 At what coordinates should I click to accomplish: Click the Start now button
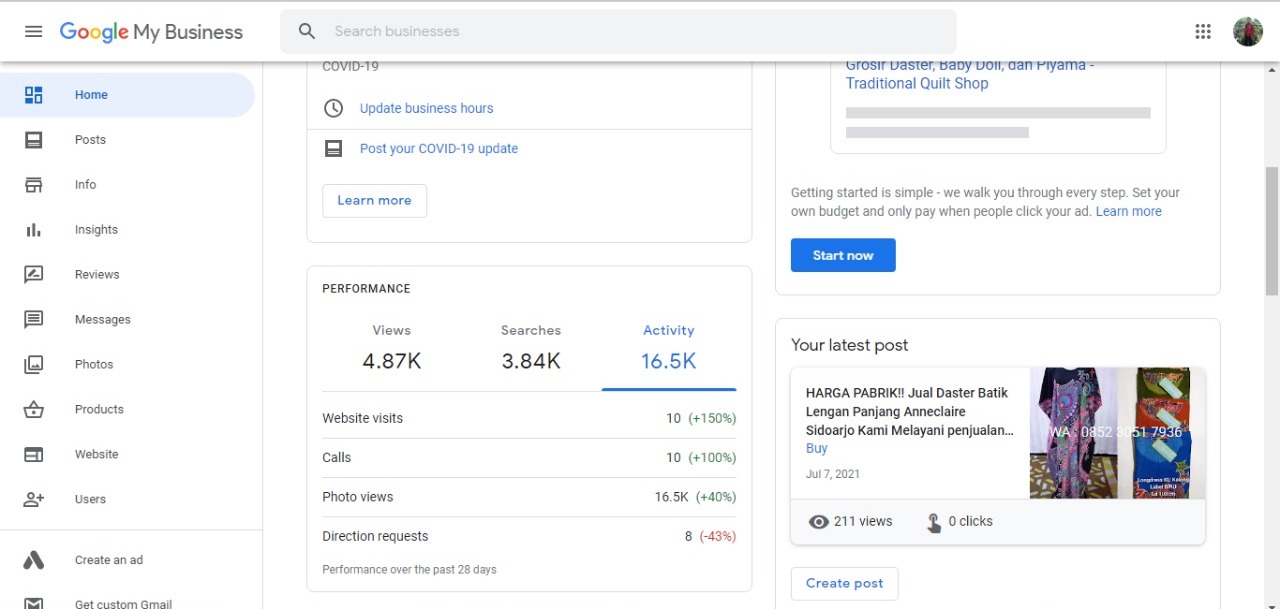843,255
